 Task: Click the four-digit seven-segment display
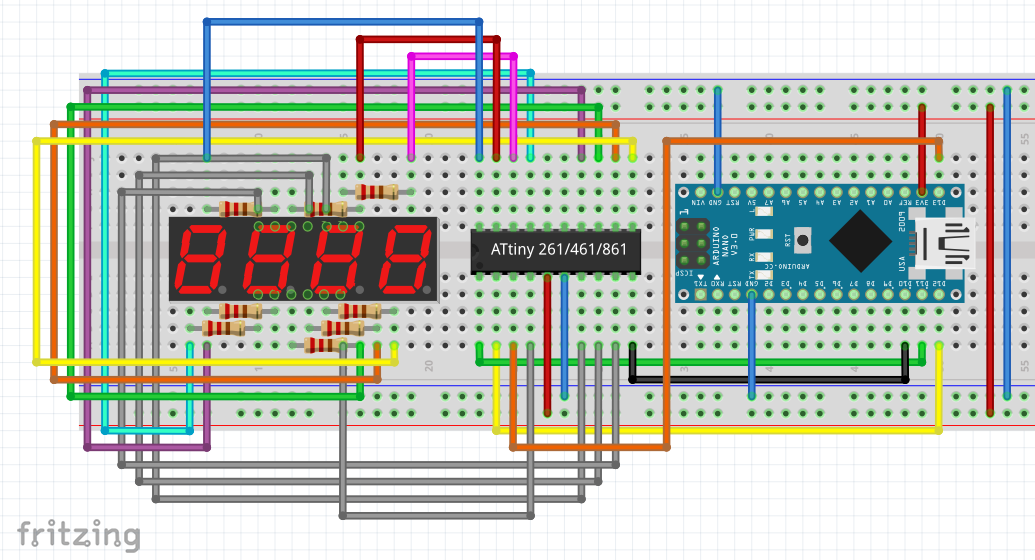pos(303,258)
